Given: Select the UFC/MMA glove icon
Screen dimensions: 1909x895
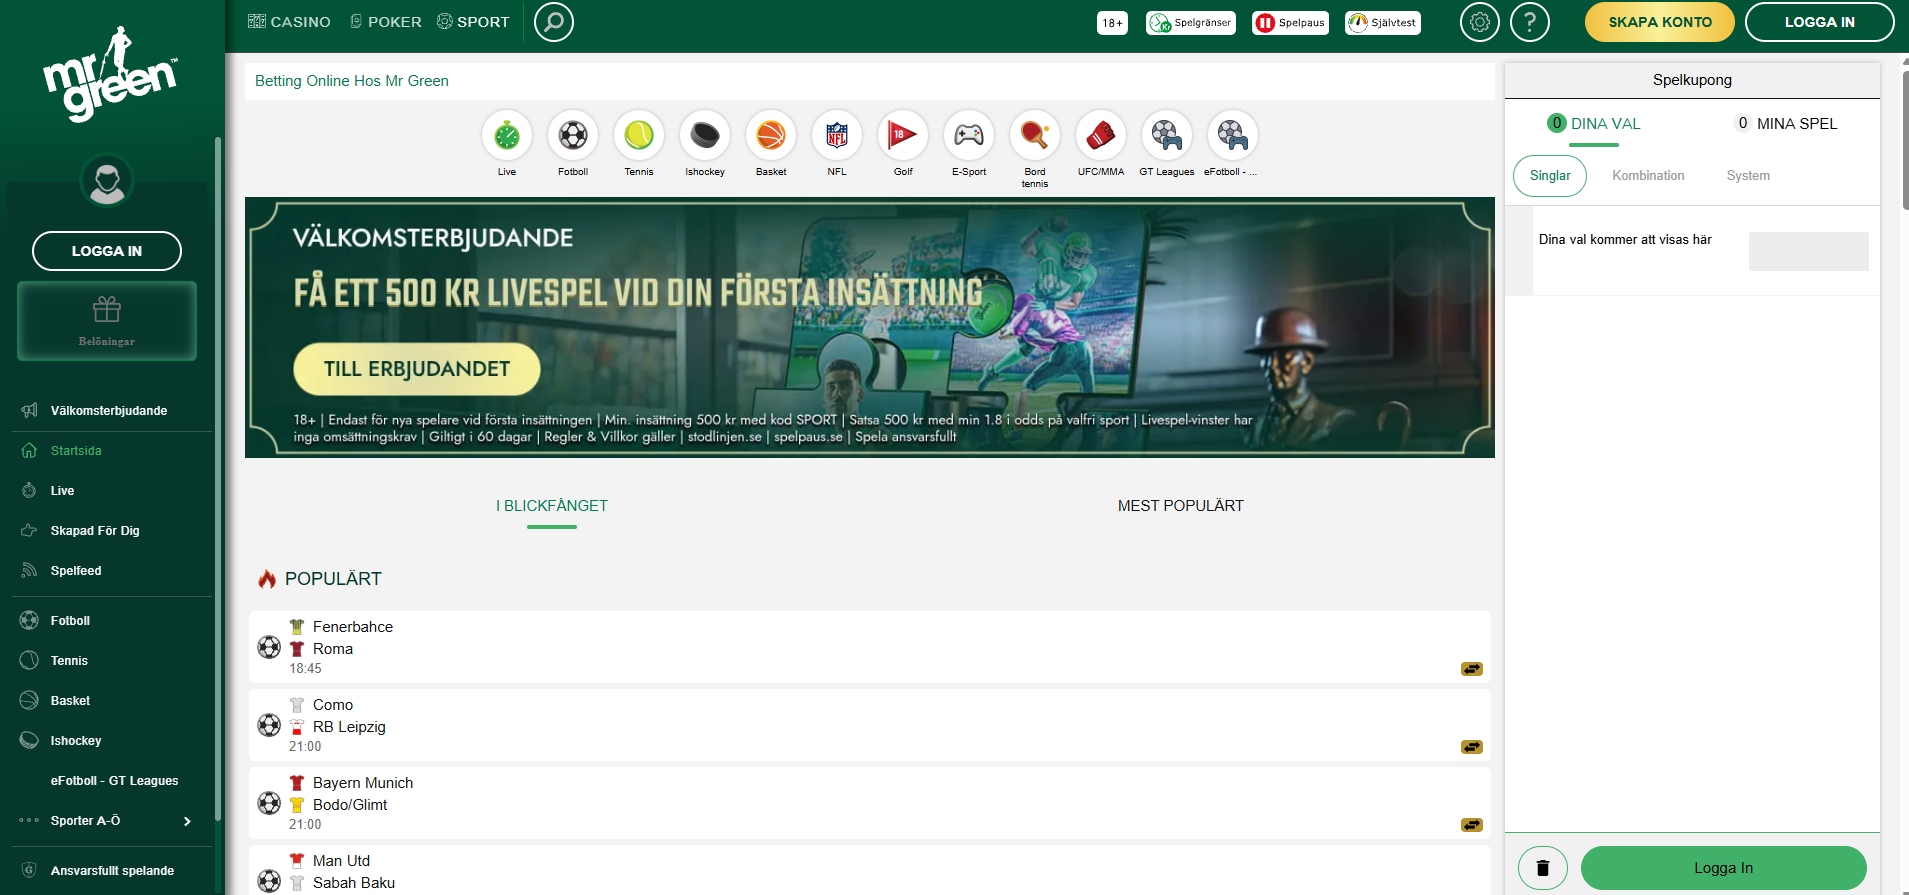Looking at the screenshot, I should [1101, 135].
